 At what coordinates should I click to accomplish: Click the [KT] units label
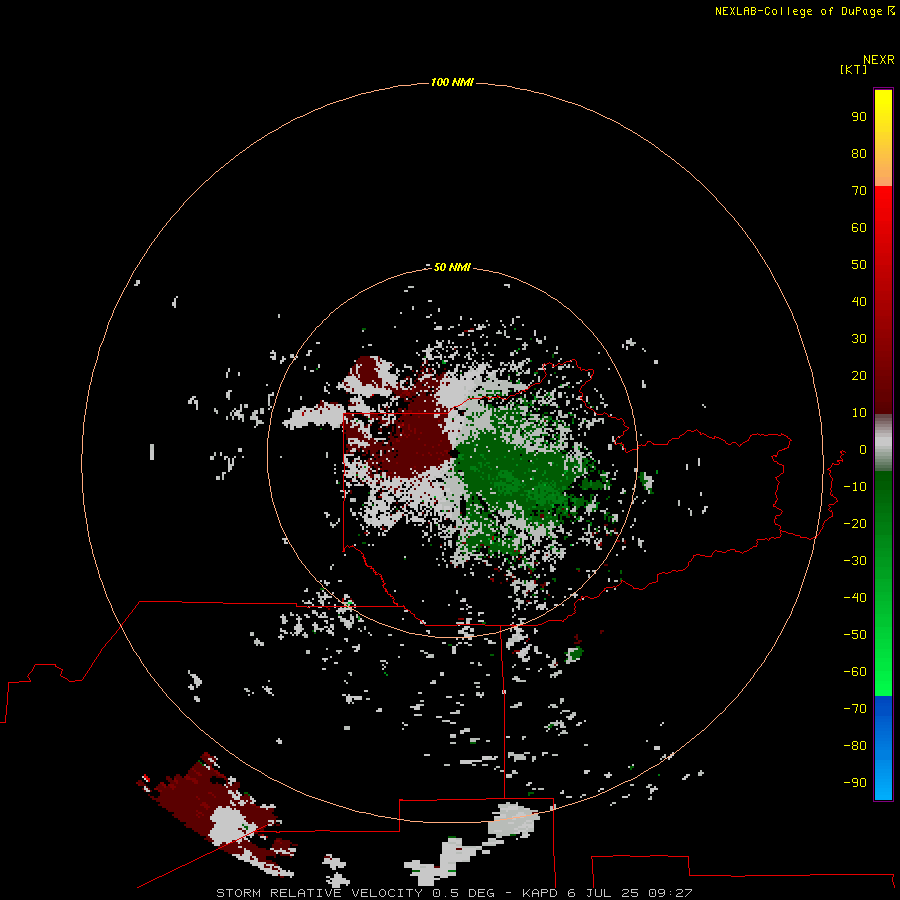click(853, 69)
